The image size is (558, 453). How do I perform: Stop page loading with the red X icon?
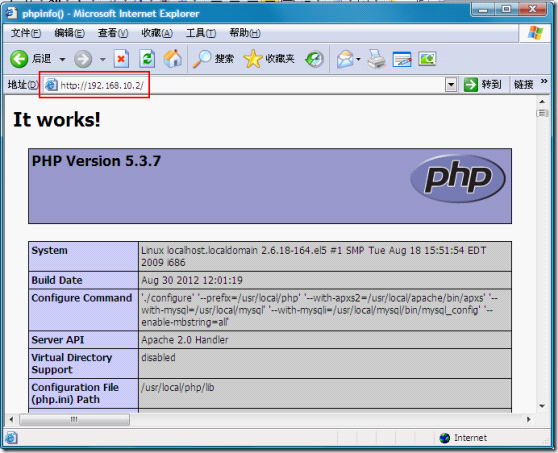tap(121, 59)
